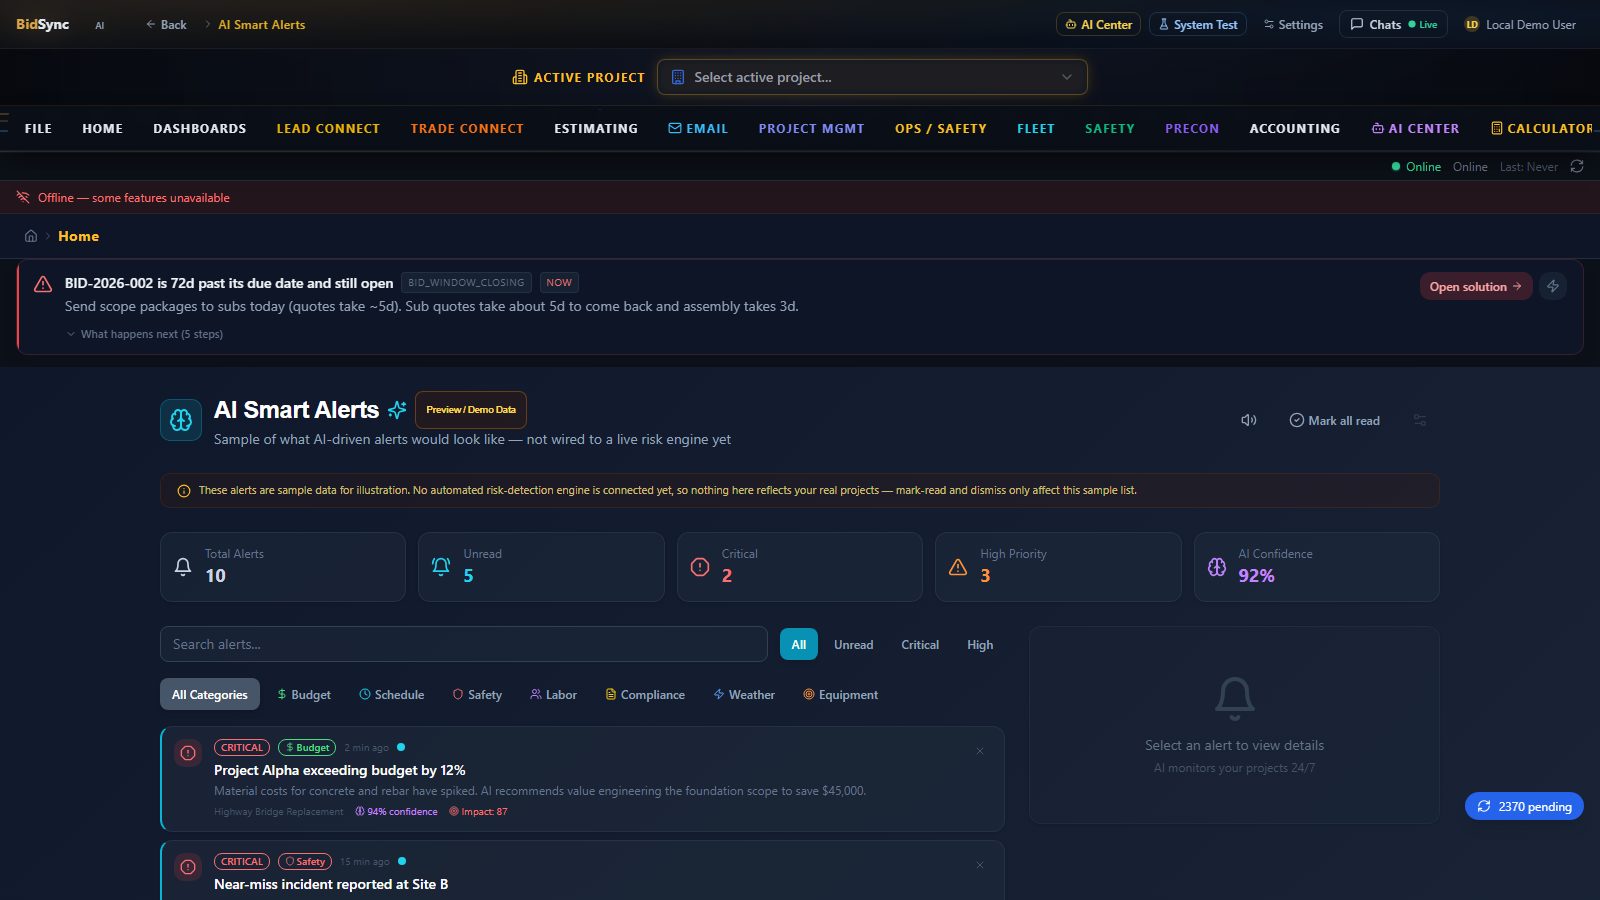1600x900 pixels.
Task: Select the Schedule category filter
Action: [392, 695]
